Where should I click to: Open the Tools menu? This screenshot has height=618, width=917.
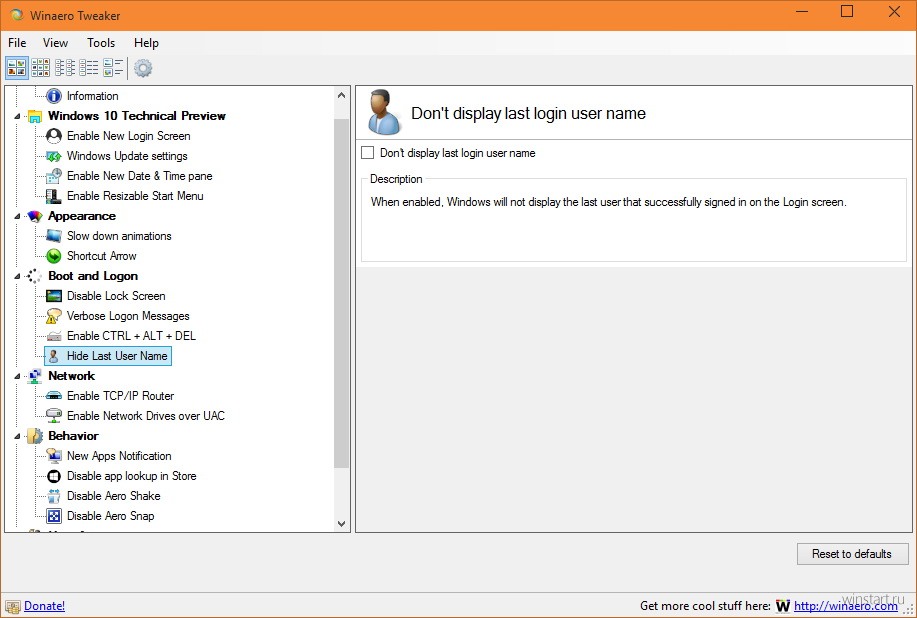tap(101, 43)
